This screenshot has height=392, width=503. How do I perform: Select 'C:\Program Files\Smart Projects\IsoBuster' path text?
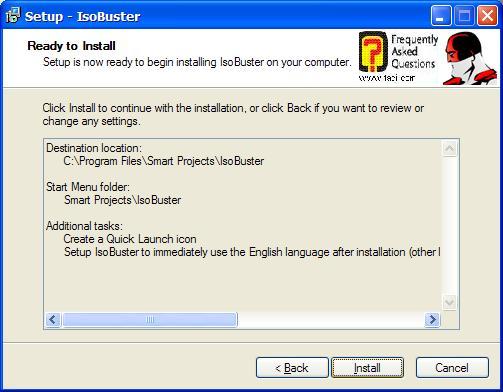[164, 161]
